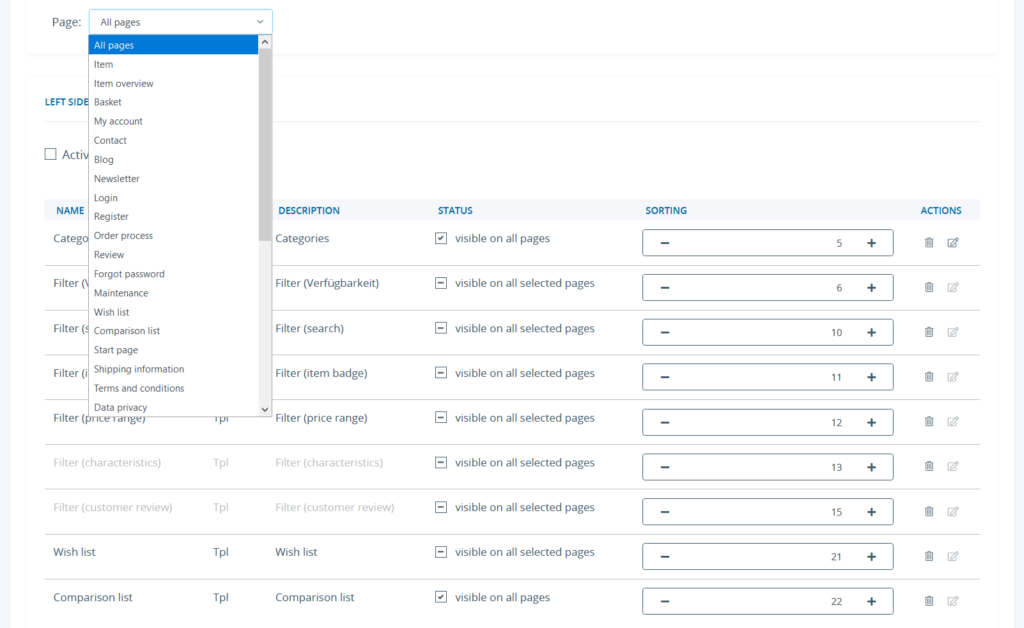Edit the Categories box entry

pyautogui.click(x=952, y=242)
